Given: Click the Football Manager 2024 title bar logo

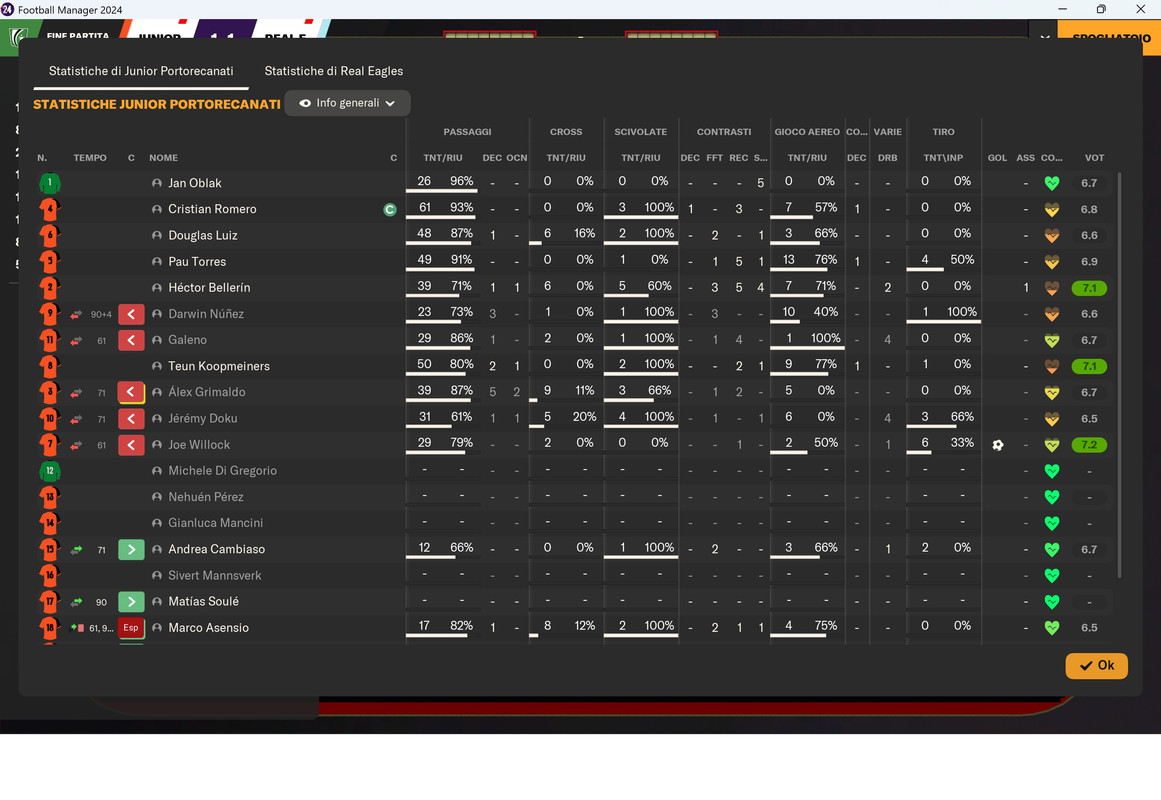Looking at the screenshot, I should [x=7, y=10].
